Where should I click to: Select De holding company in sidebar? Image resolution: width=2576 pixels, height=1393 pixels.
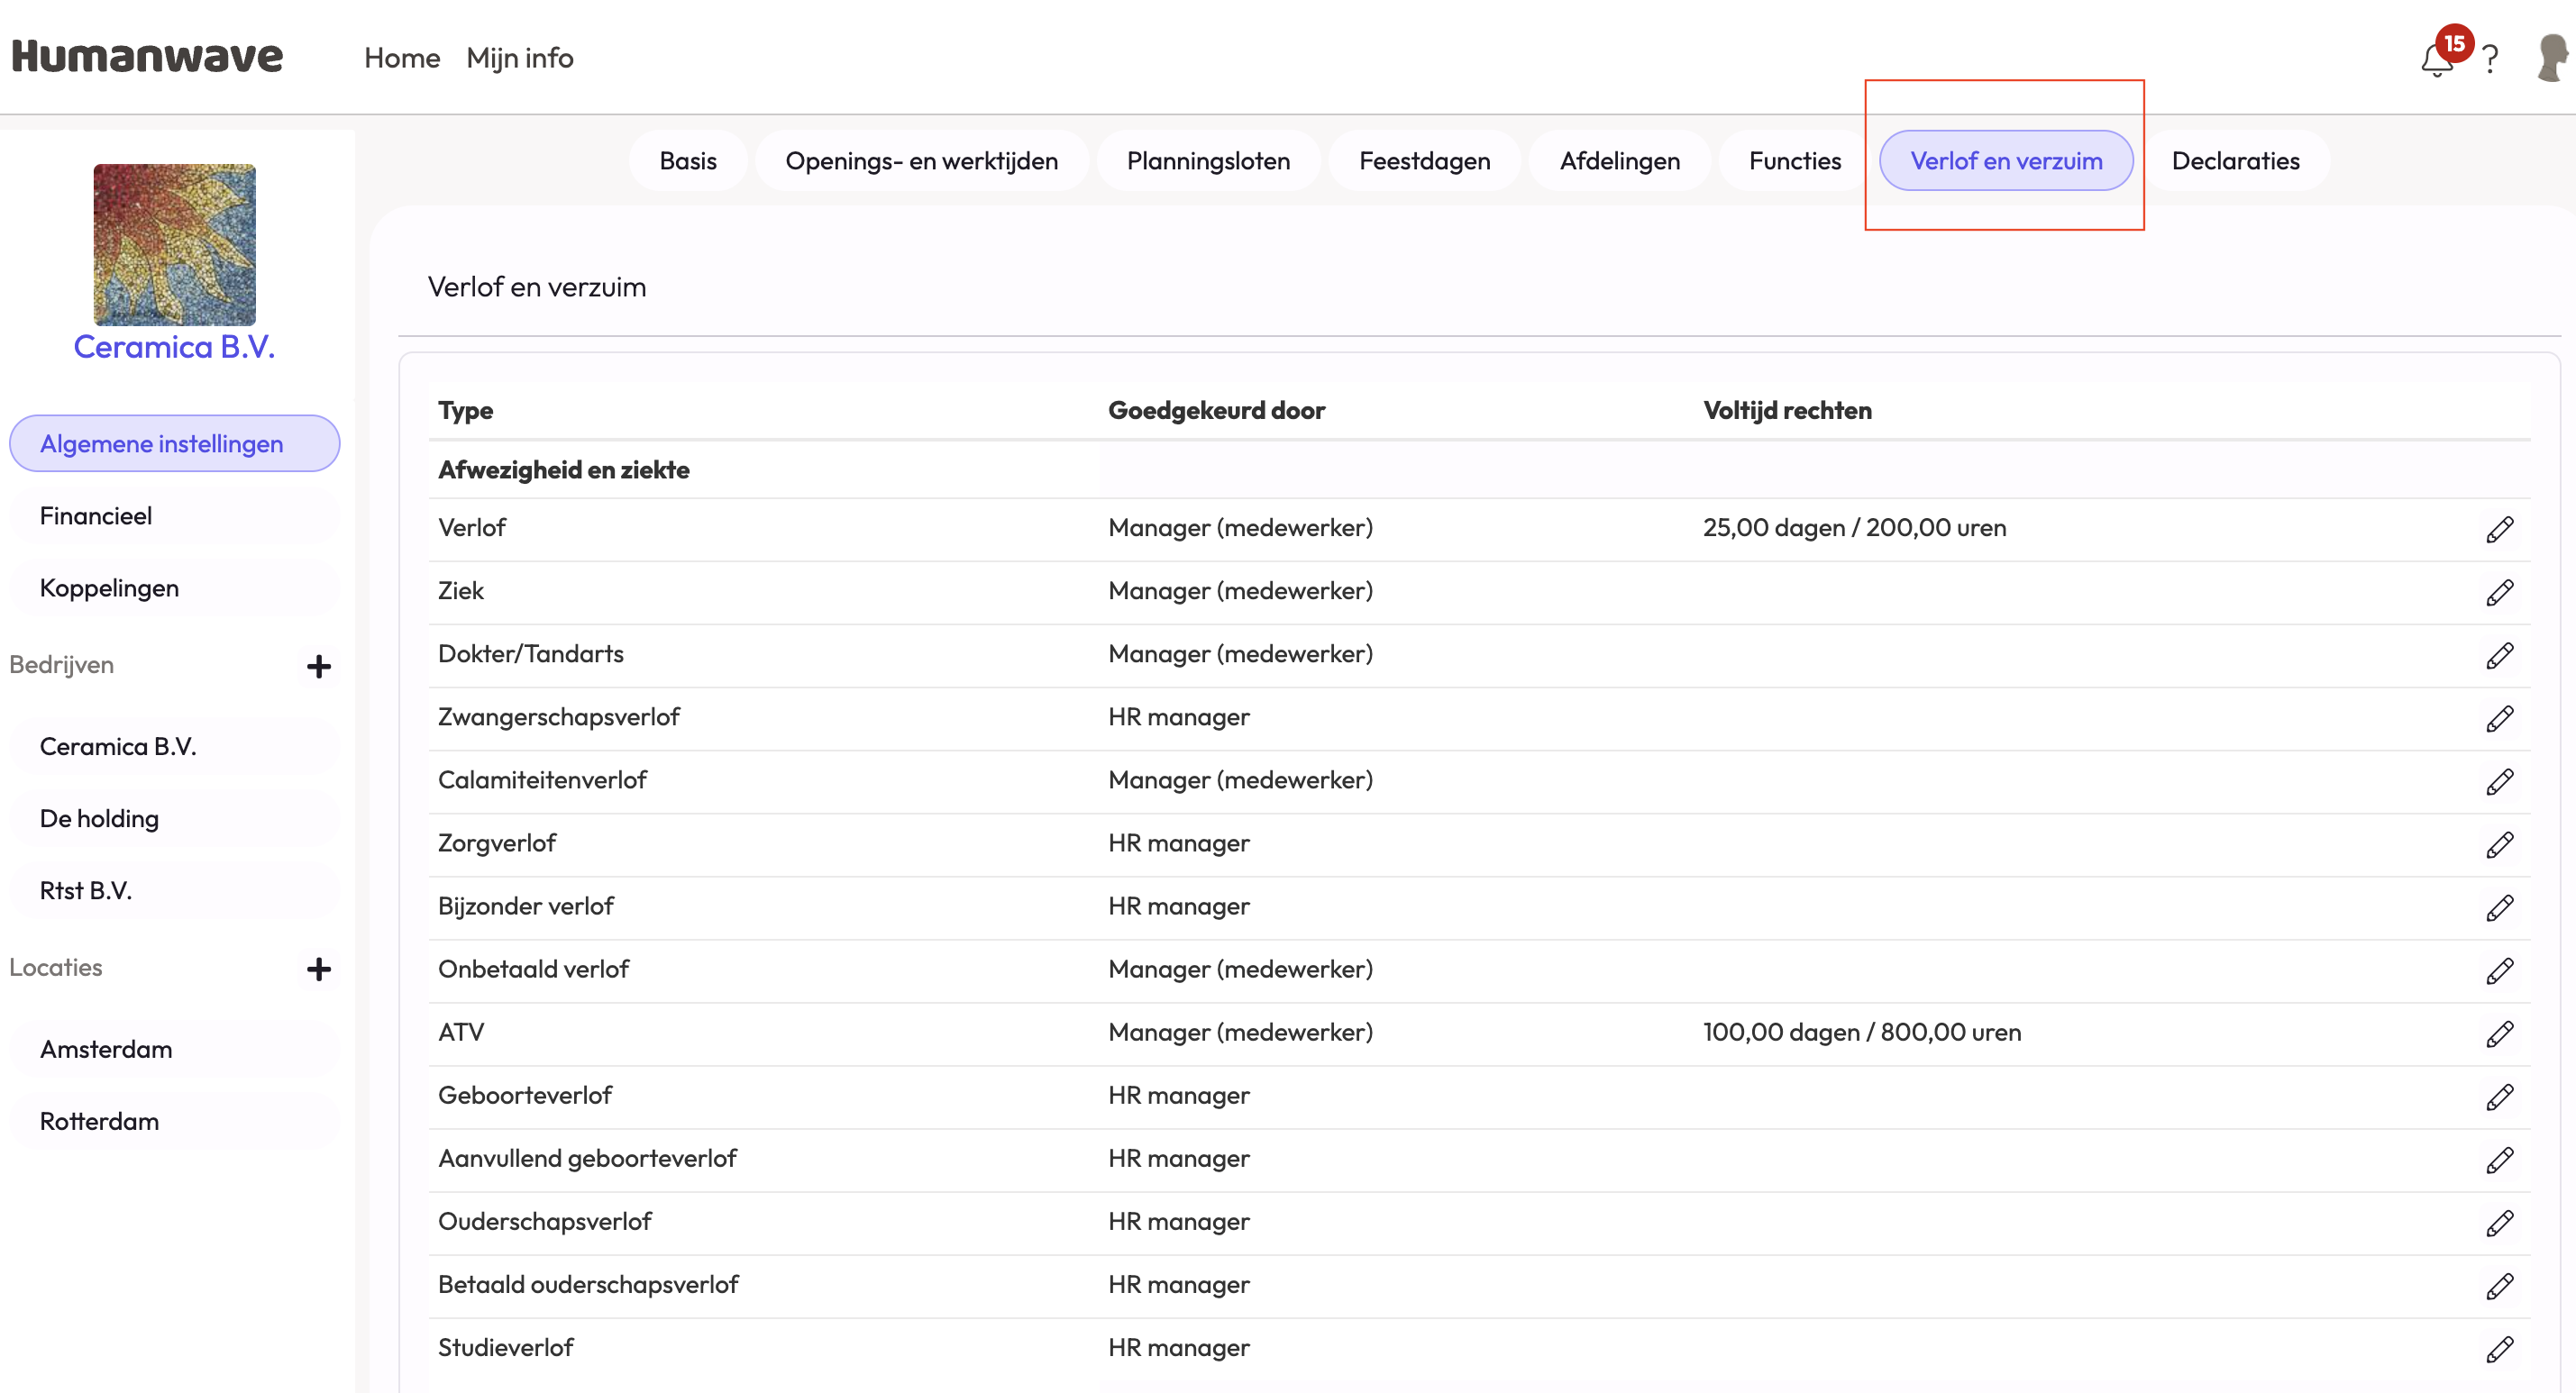99,818
